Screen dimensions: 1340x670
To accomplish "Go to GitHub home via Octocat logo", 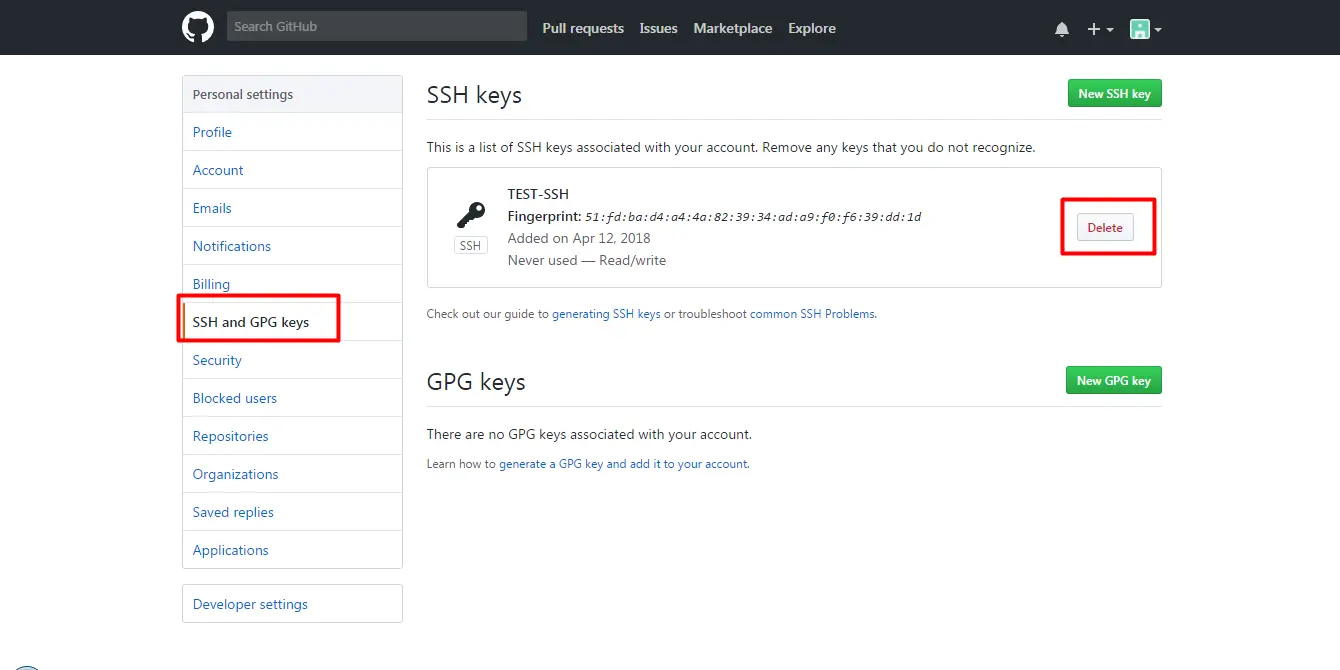I will point(198,27).
